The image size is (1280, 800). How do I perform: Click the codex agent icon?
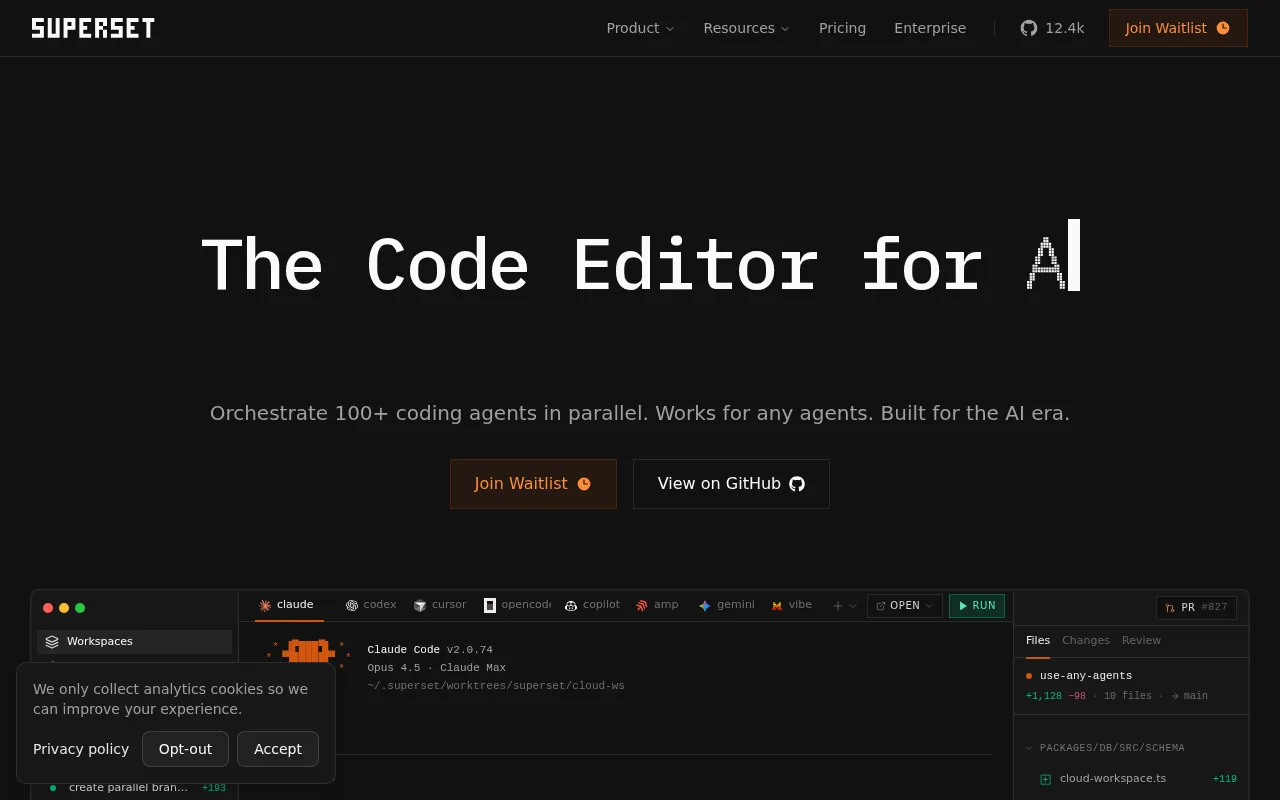(x=352, y=605)
